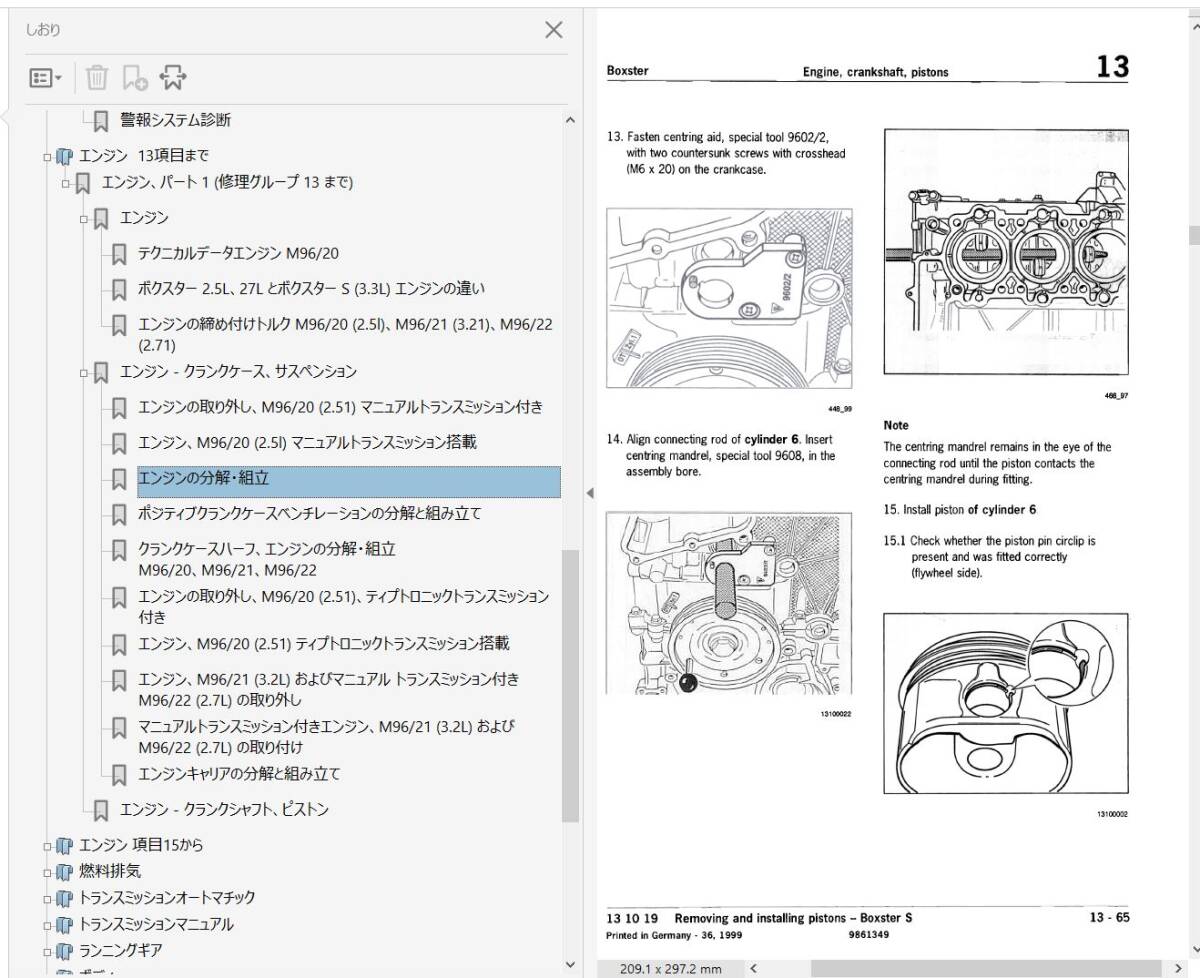This screenshot has height=978, width=1200.
Task: Open エンジンの取り外し マニュアルトランスミッション付き bookmark
Action: coord(340,407)
